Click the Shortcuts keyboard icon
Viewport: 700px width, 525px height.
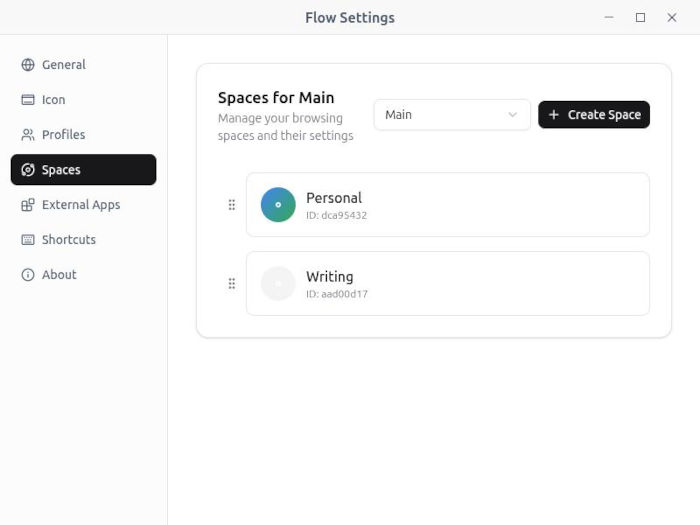click(28, 240)
